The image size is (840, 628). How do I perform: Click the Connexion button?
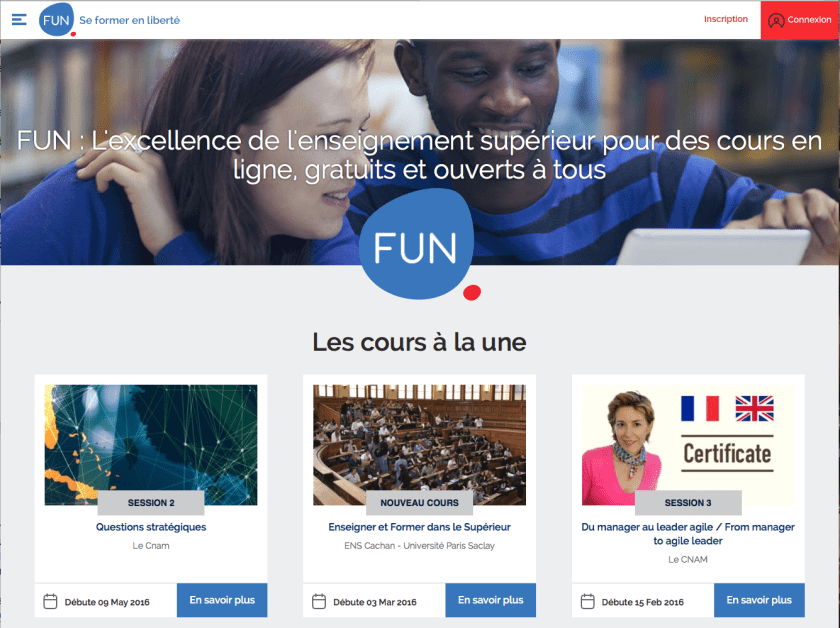click(800, 20)
